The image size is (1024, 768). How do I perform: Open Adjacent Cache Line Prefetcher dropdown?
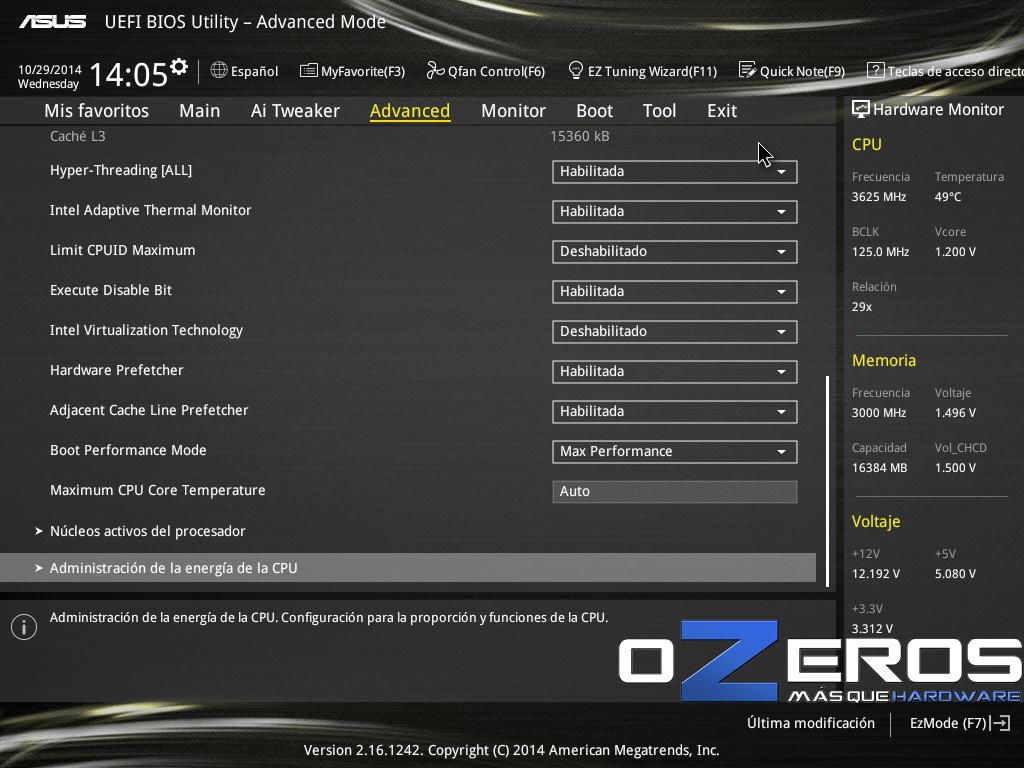coord(675,411)
